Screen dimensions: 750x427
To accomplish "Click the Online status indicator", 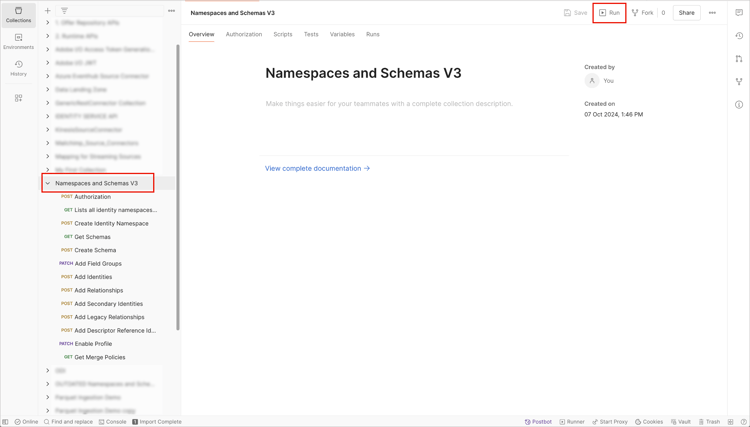I will coord(26,422).
